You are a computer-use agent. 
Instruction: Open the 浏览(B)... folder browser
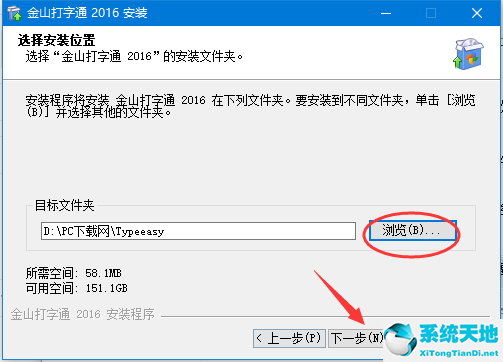point(412,230)
